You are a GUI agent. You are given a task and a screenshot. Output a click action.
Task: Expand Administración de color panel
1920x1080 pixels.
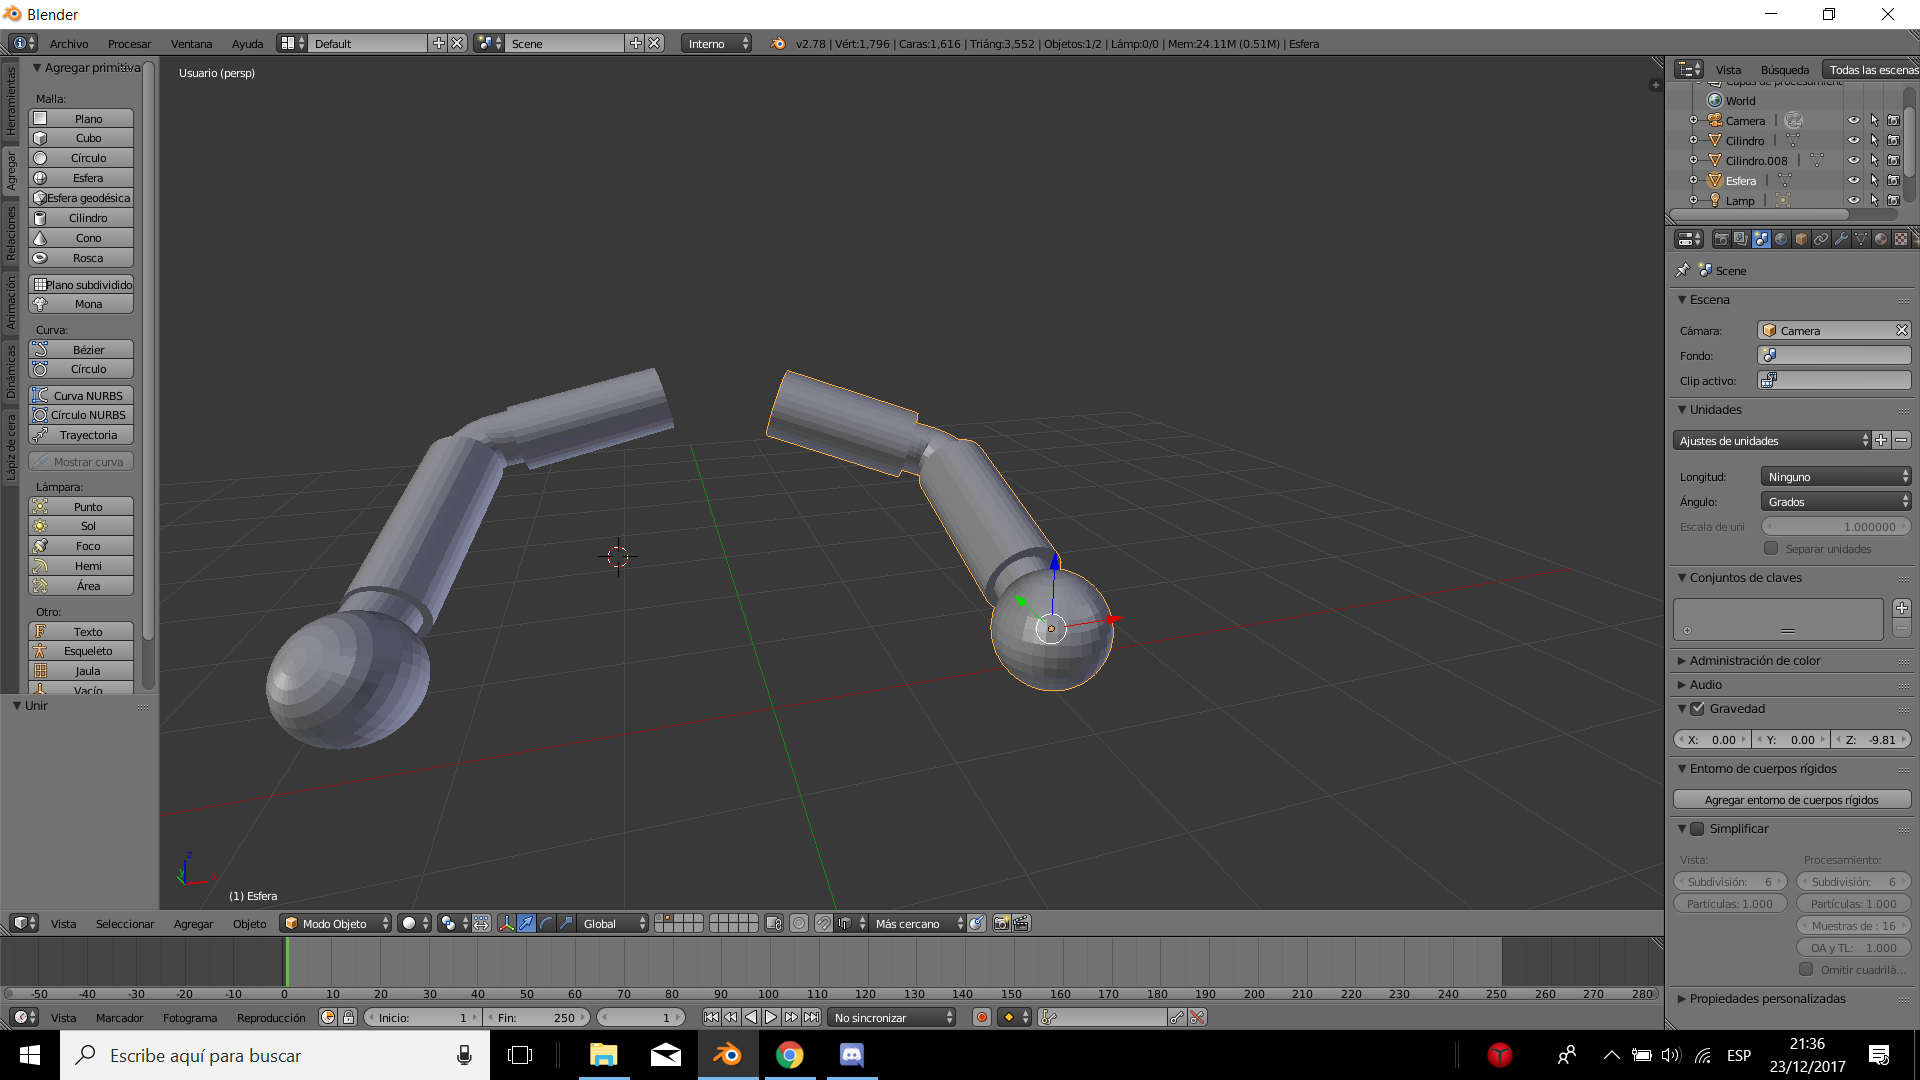(x=1682, y=660)
